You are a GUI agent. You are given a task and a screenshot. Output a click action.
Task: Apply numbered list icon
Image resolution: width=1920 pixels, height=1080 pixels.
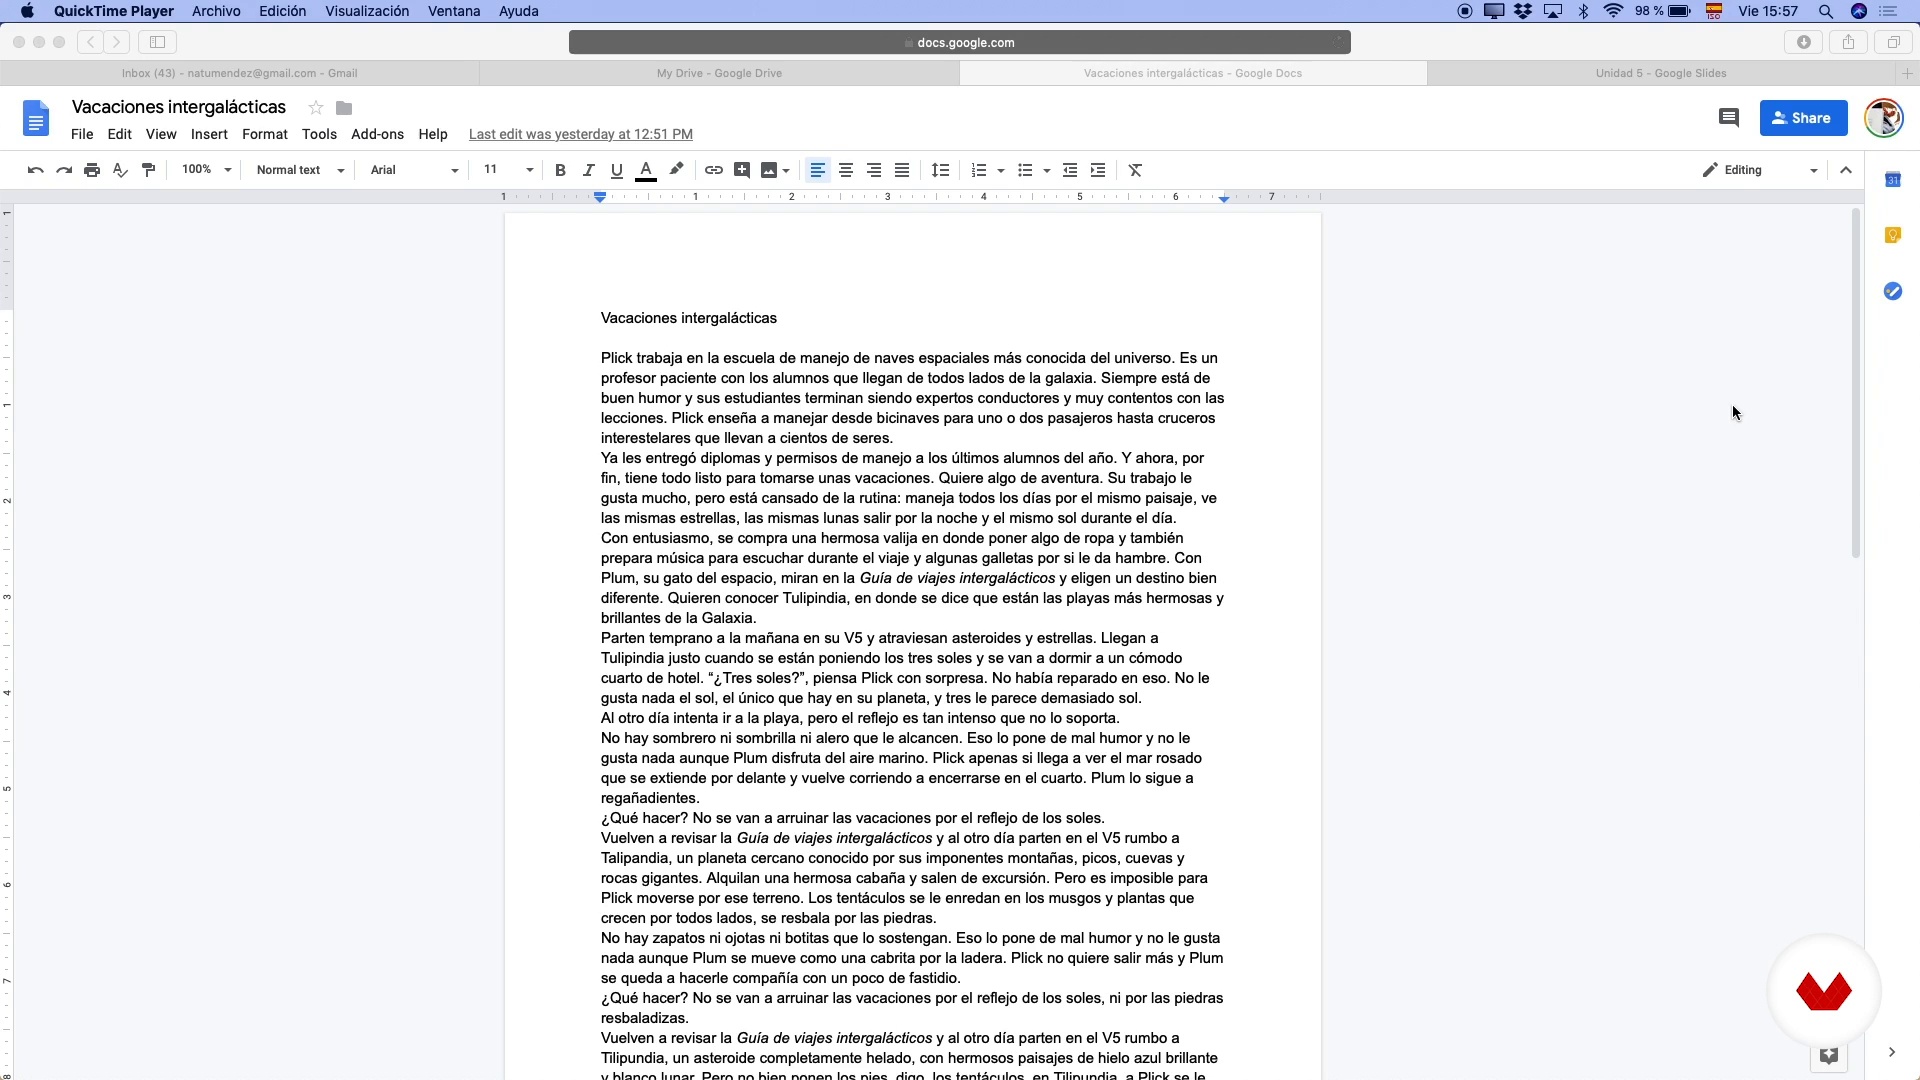(979, 170)
